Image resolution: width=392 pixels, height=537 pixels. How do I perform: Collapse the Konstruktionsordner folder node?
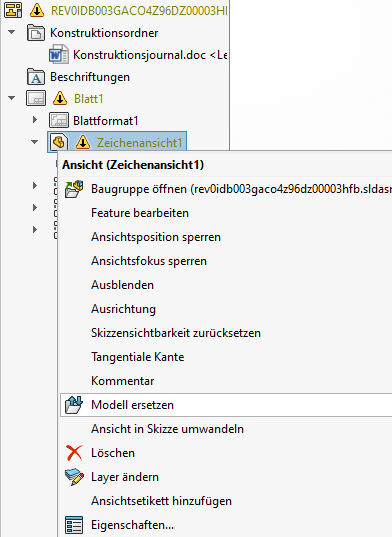[12, 32]
